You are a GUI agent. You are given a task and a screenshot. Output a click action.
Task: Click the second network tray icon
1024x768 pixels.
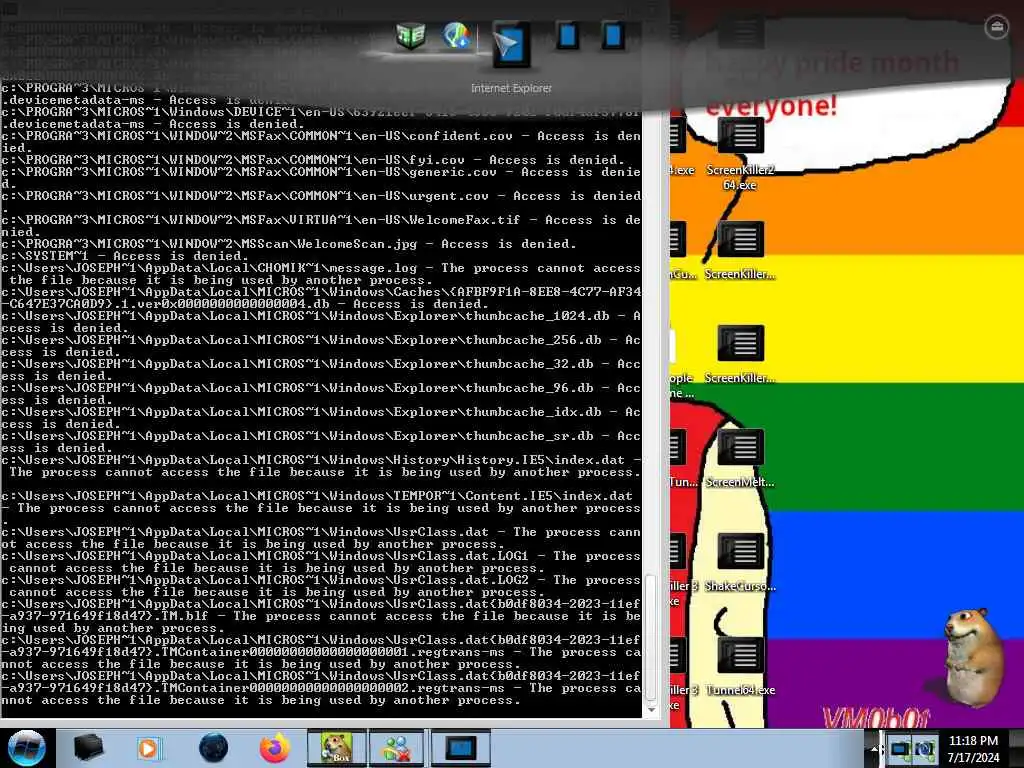924,748
